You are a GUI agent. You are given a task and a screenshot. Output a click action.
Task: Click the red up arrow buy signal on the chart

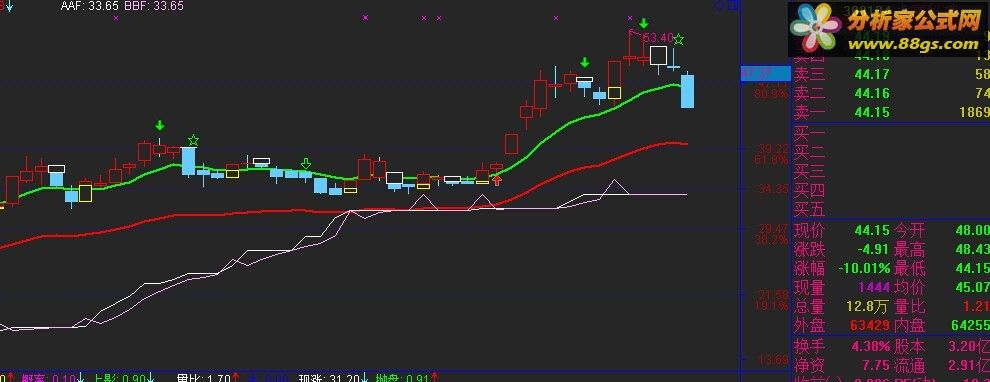[x=498, y=181]
